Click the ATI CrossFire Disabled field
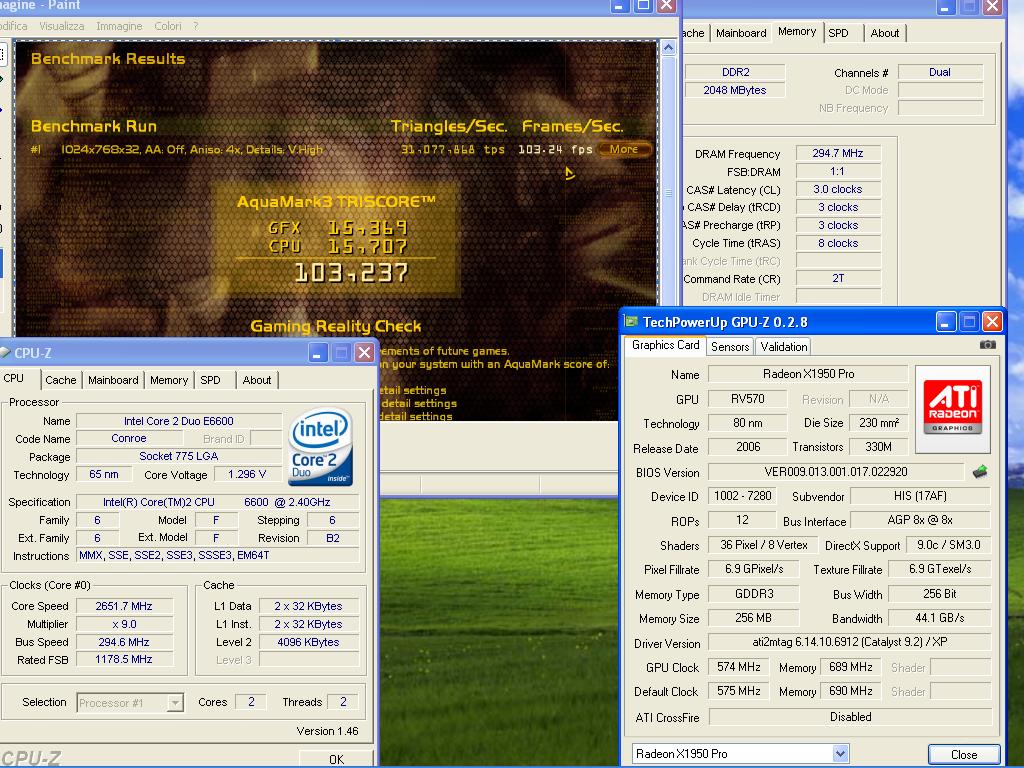 850,717
